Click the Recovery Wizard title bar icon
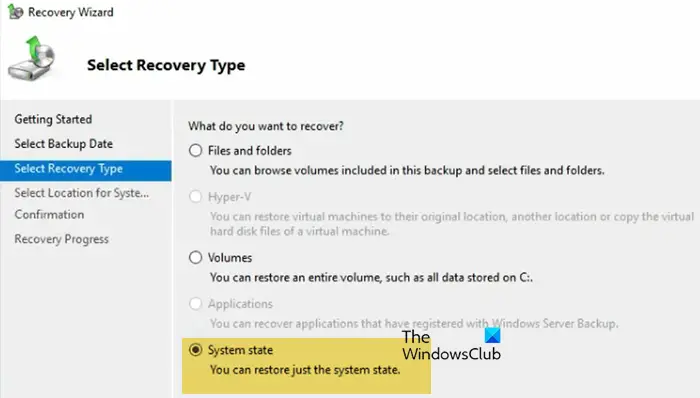 (x=16, y=12)
